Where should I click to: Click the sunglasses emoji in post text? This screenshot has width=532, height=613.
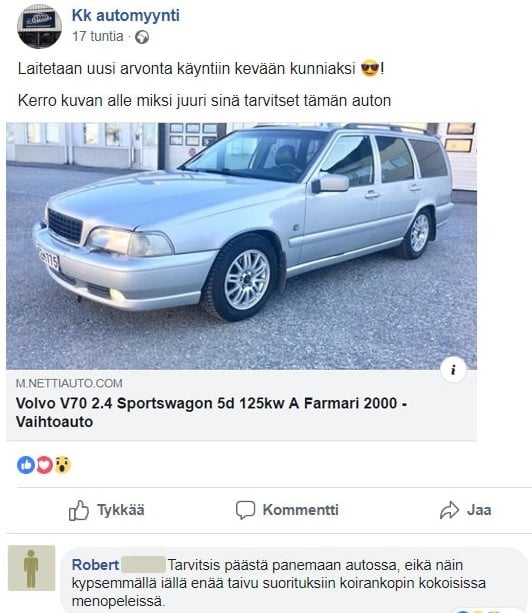(370, 68)
